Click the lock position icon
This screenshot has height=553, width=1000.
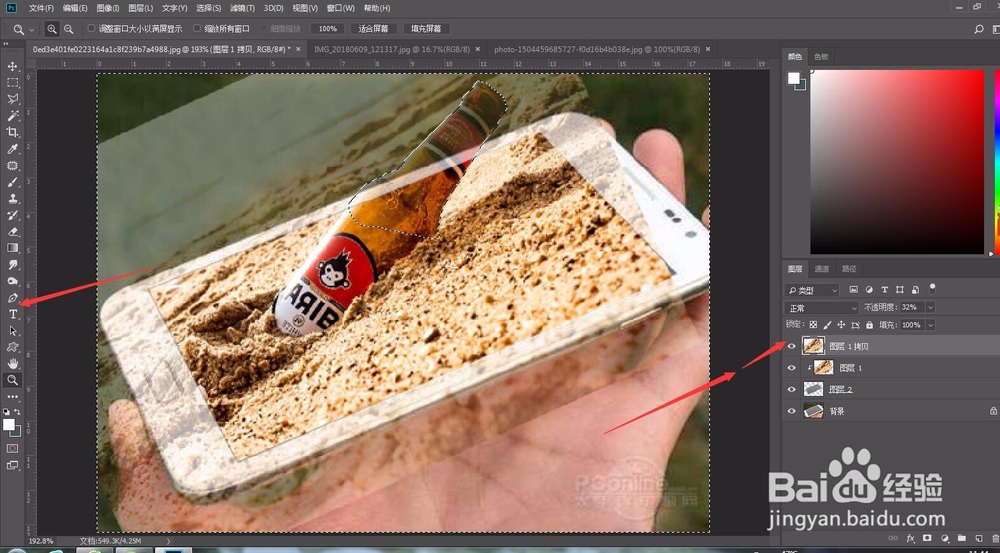point(841,325)
